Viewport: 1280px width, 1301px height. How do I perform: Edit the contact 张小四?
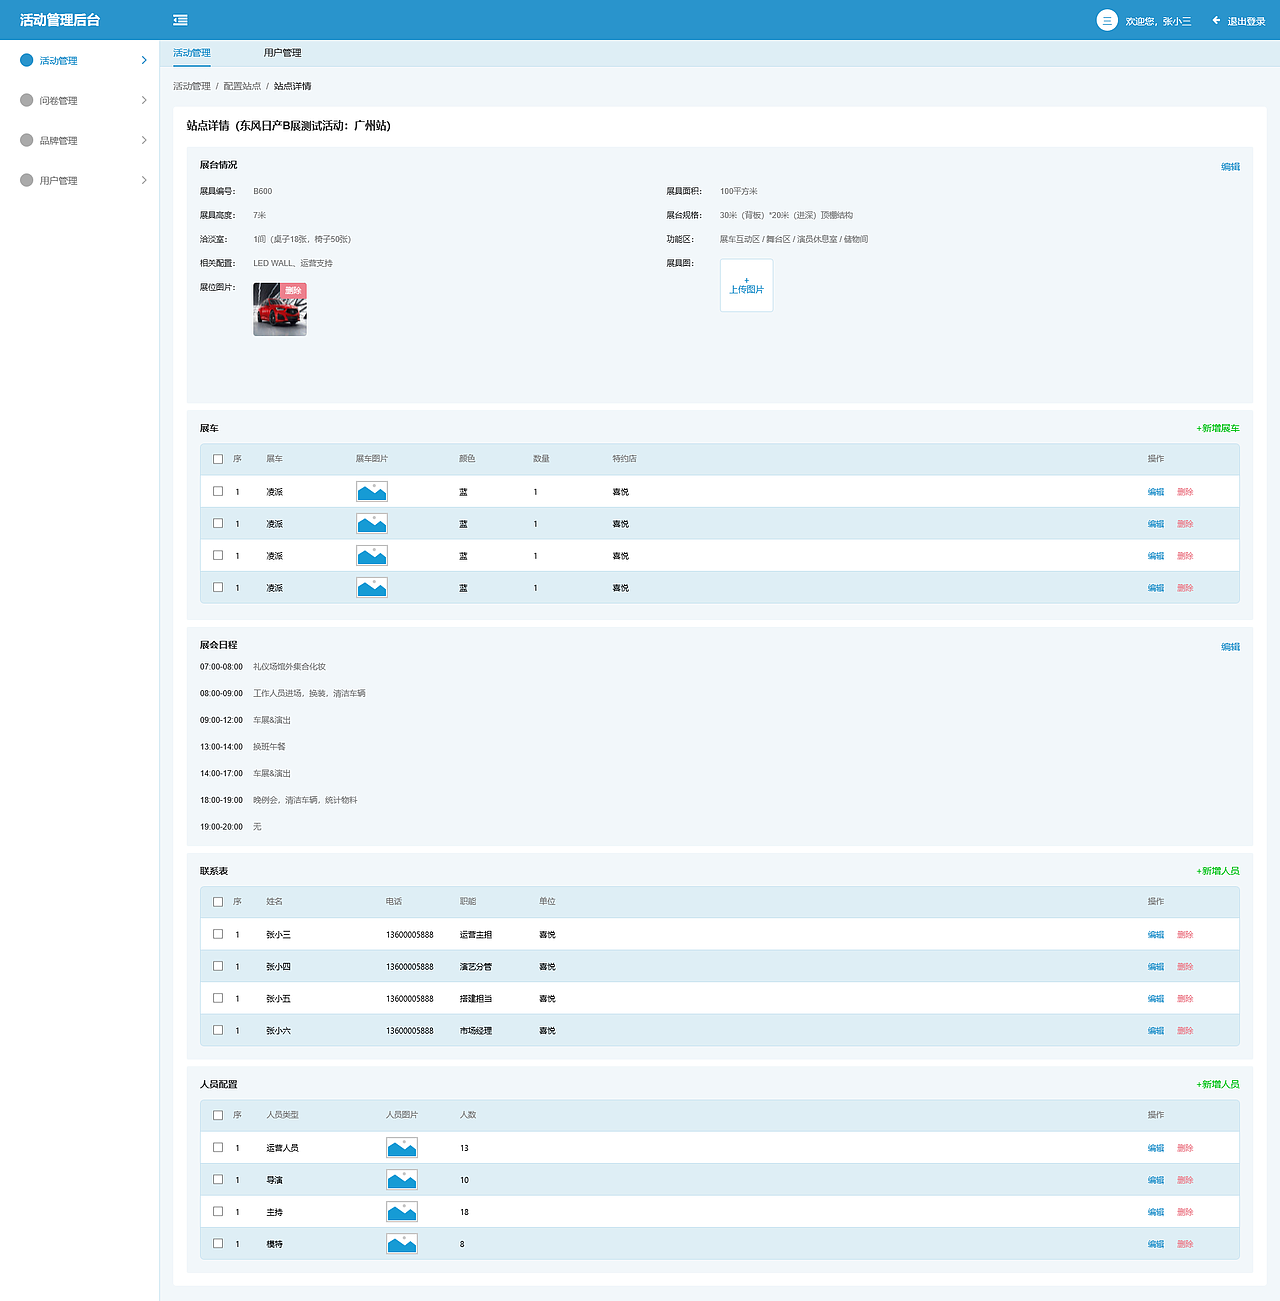pos(1156,967)
